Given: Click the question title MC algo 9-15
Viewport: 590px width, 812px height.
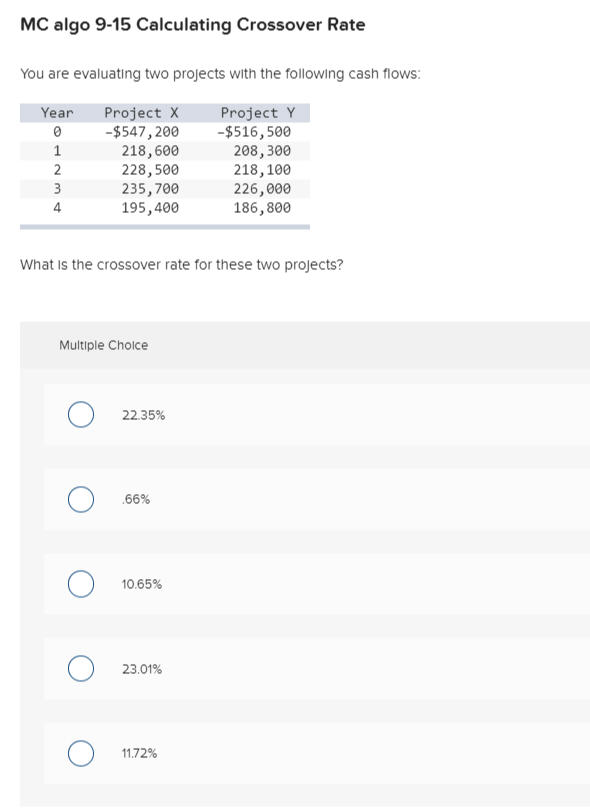Looking at the screenshot, I should 193,24.
